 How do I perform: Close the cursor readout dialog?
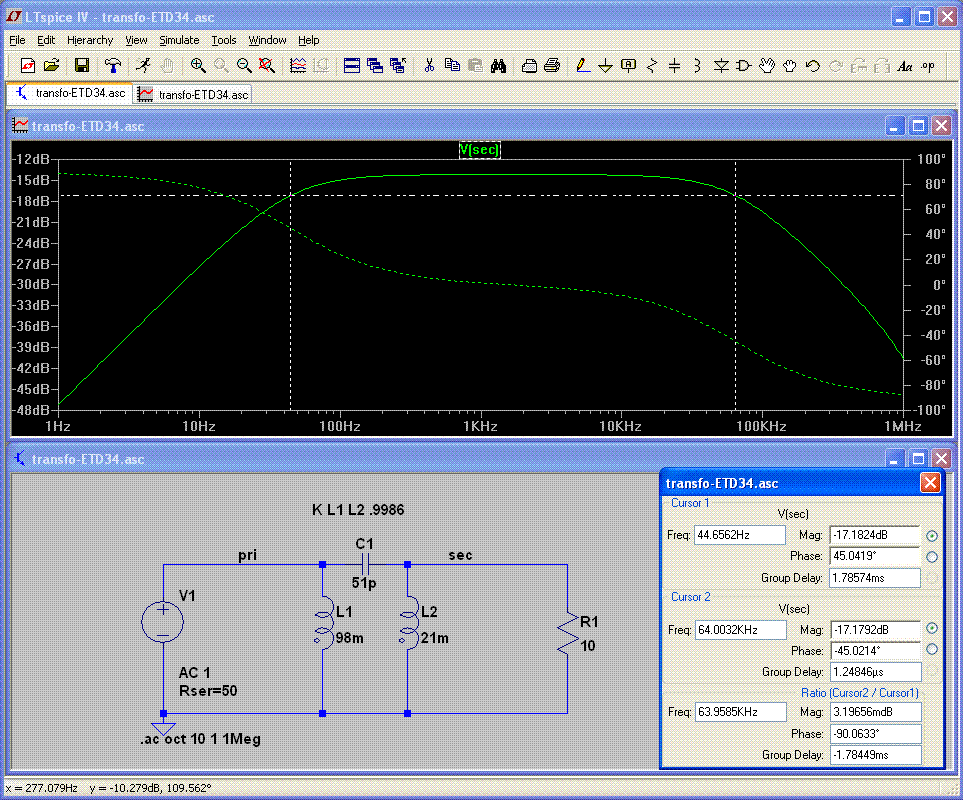[x=930, y=483]
